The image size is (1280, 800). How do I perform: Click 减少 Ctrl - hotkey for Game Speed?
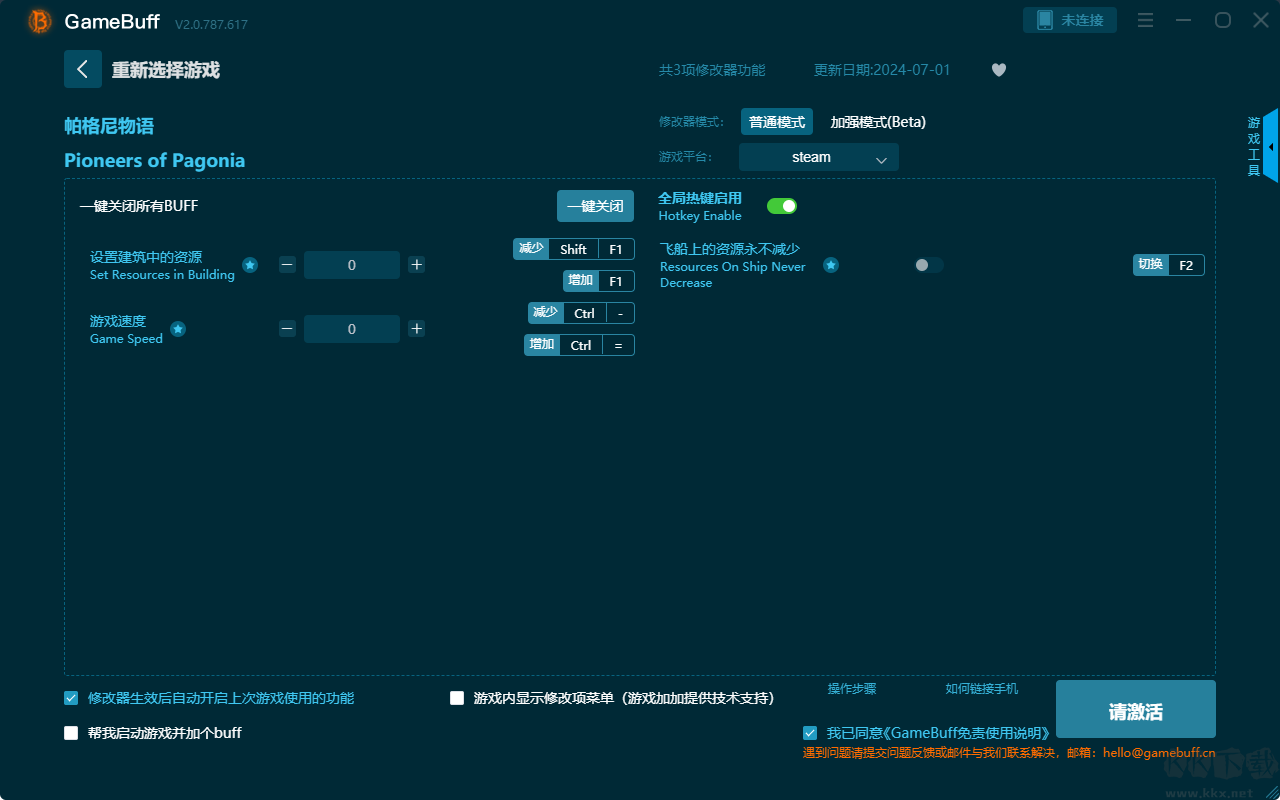click(582, 313)
